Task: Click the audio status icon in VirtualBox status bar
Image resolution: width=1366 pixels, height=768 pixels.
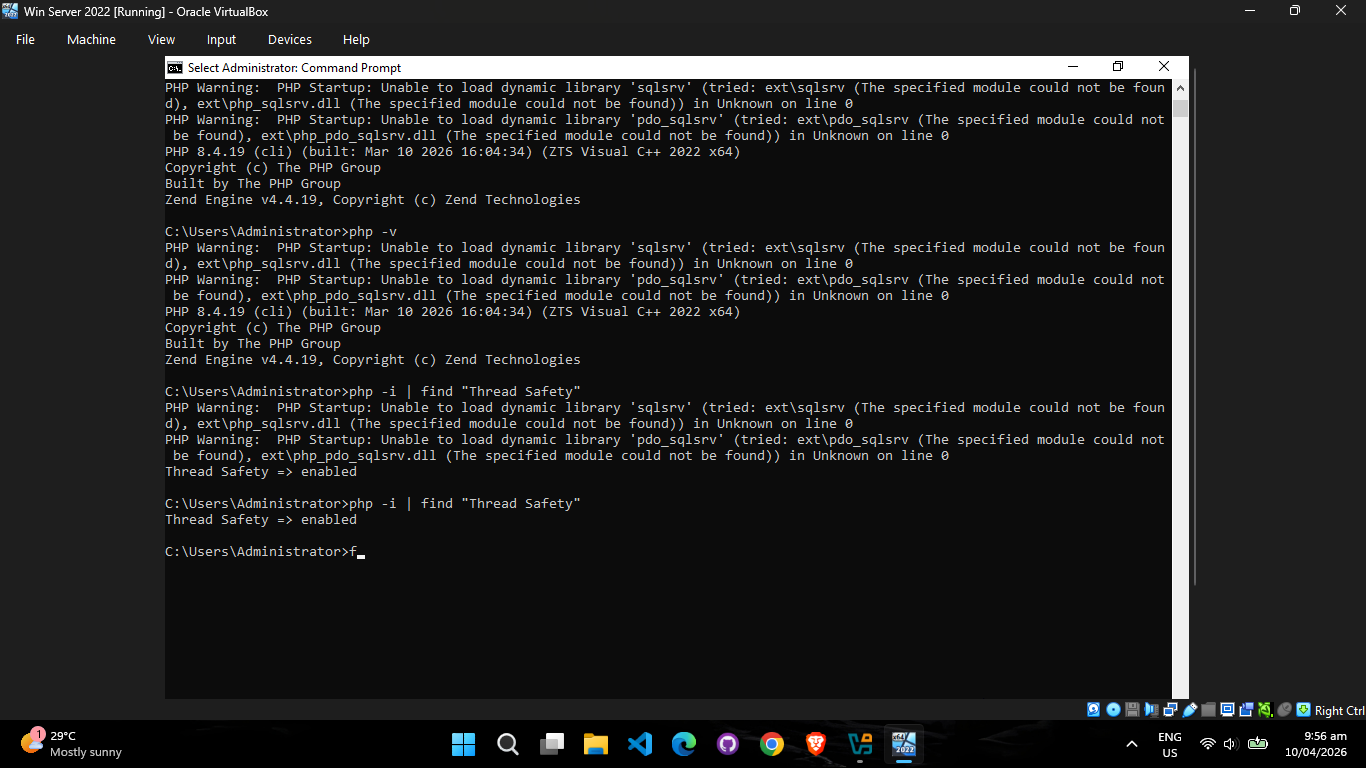Action: coord(1151,710)
